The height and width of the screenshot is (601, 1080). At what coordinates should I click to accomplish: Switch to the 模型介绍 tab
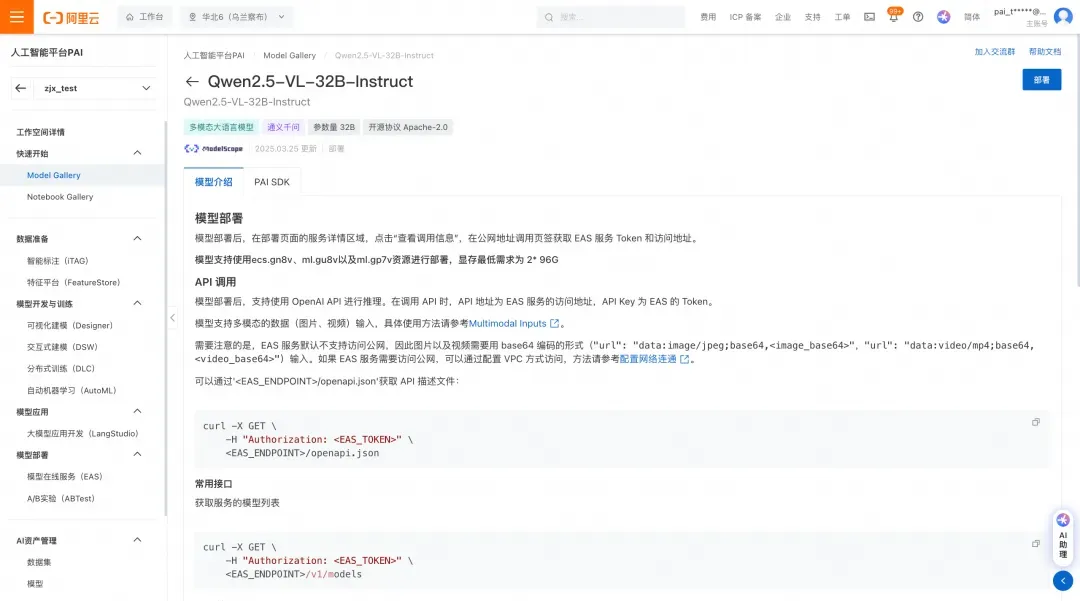point(214,182)
